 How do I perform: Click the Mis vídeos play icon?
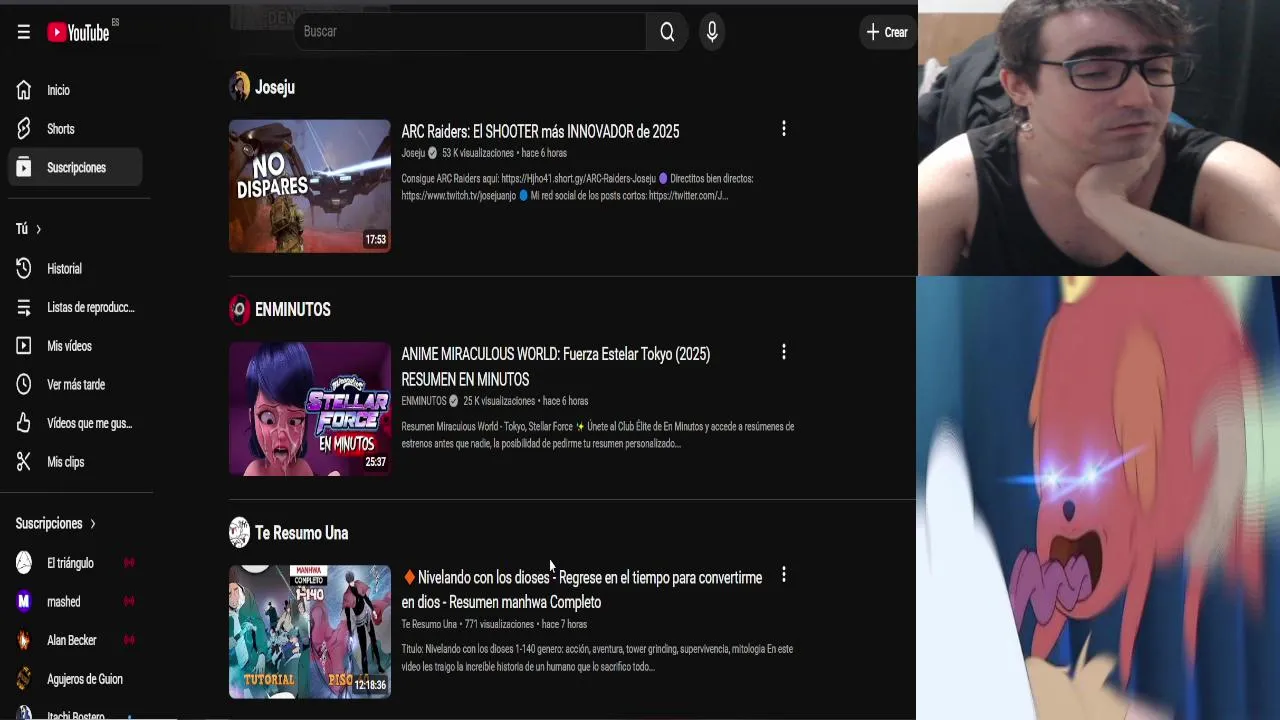click(24, 346)
